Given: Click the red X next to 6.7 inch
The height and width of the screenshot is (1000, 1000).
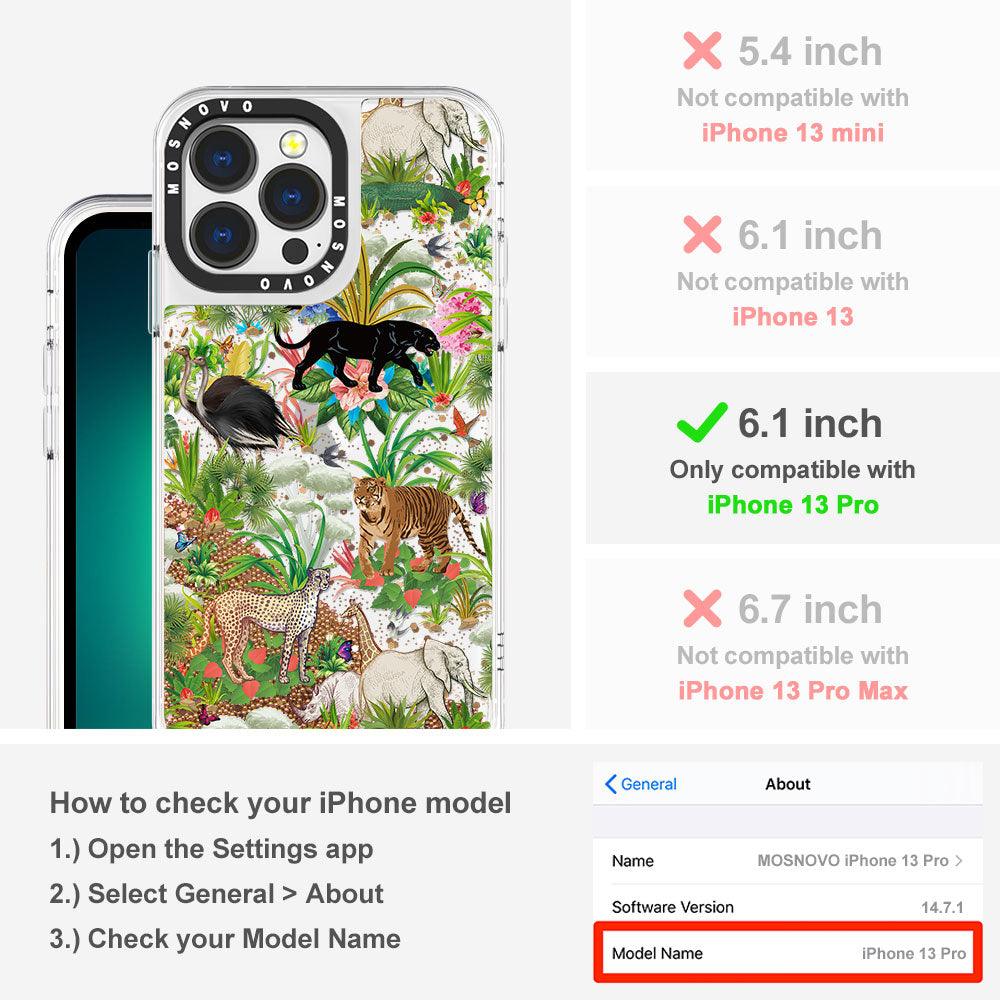Looking at the screenshot, I should 702,608.
